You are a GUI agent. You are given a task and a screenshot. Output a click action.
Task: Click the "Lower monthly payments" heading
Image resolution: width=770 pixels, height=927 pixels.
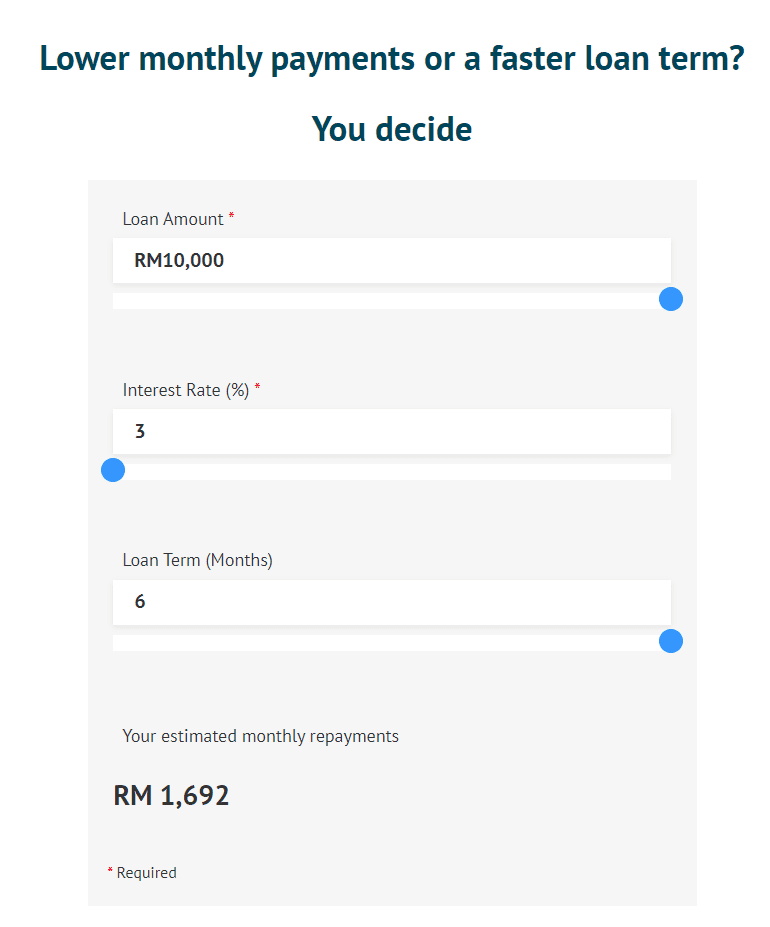click(391, 59)
